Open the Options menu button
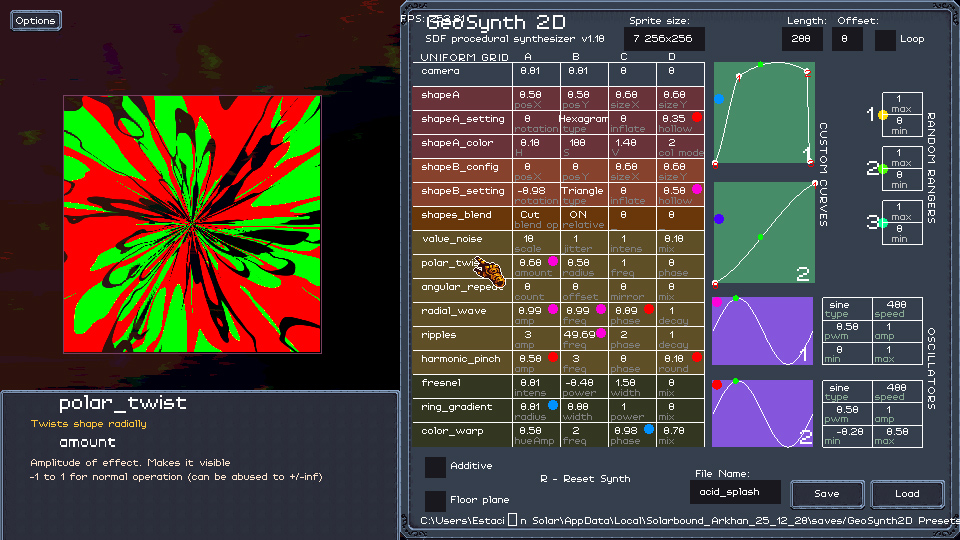 point(36,20)
